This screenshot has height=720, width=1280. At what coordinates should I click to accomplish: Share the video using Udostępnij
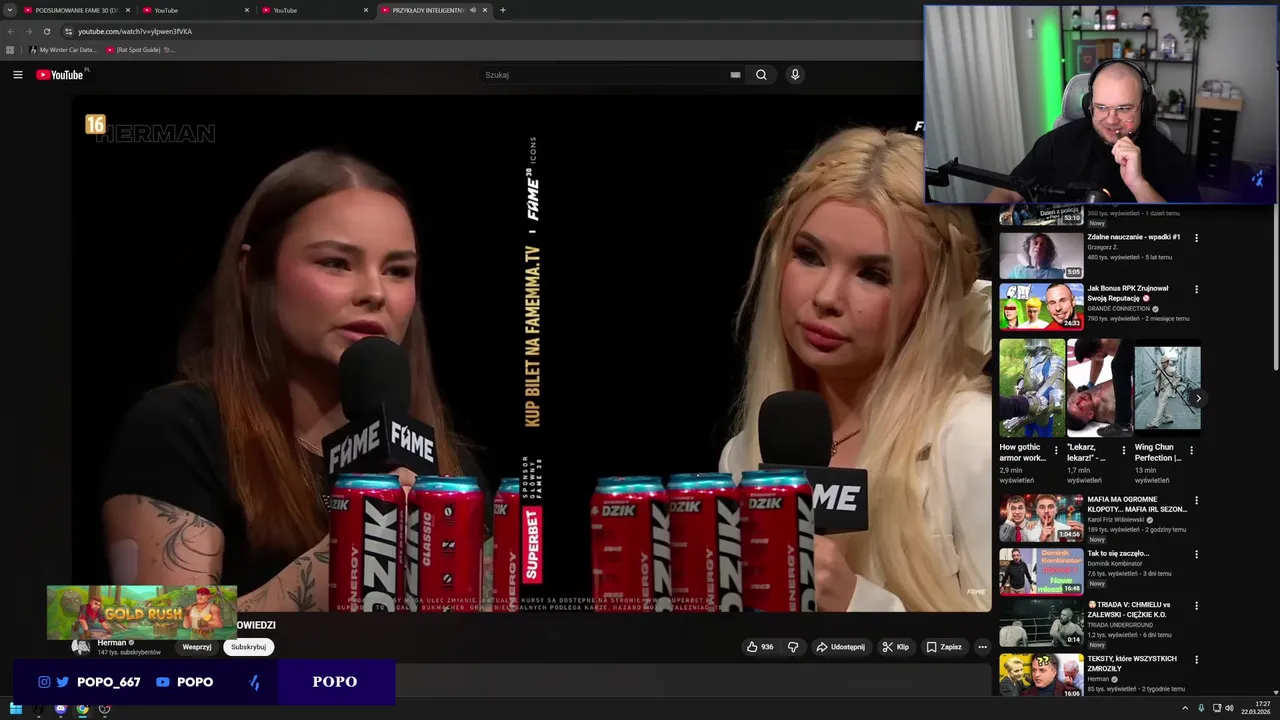840,647
